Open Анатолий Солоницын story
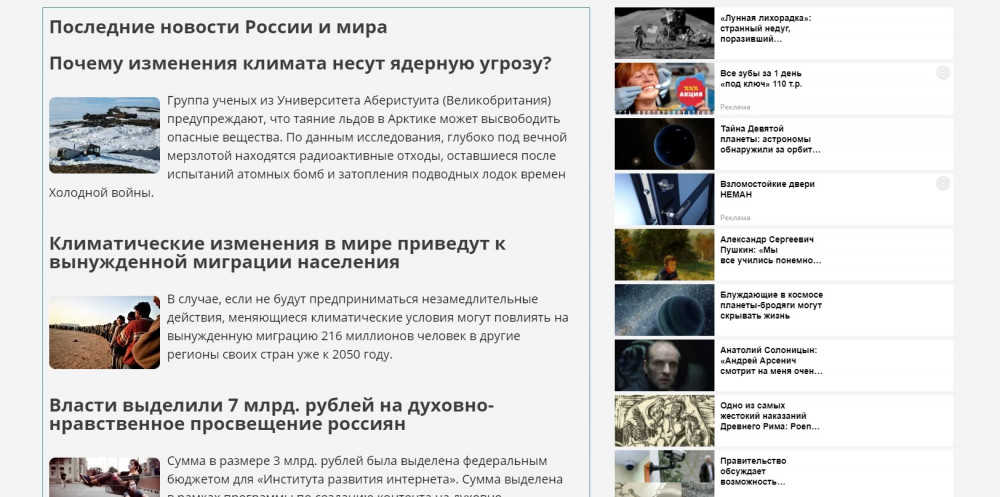The image size is (1000, 497). click(x=771, y=361)
